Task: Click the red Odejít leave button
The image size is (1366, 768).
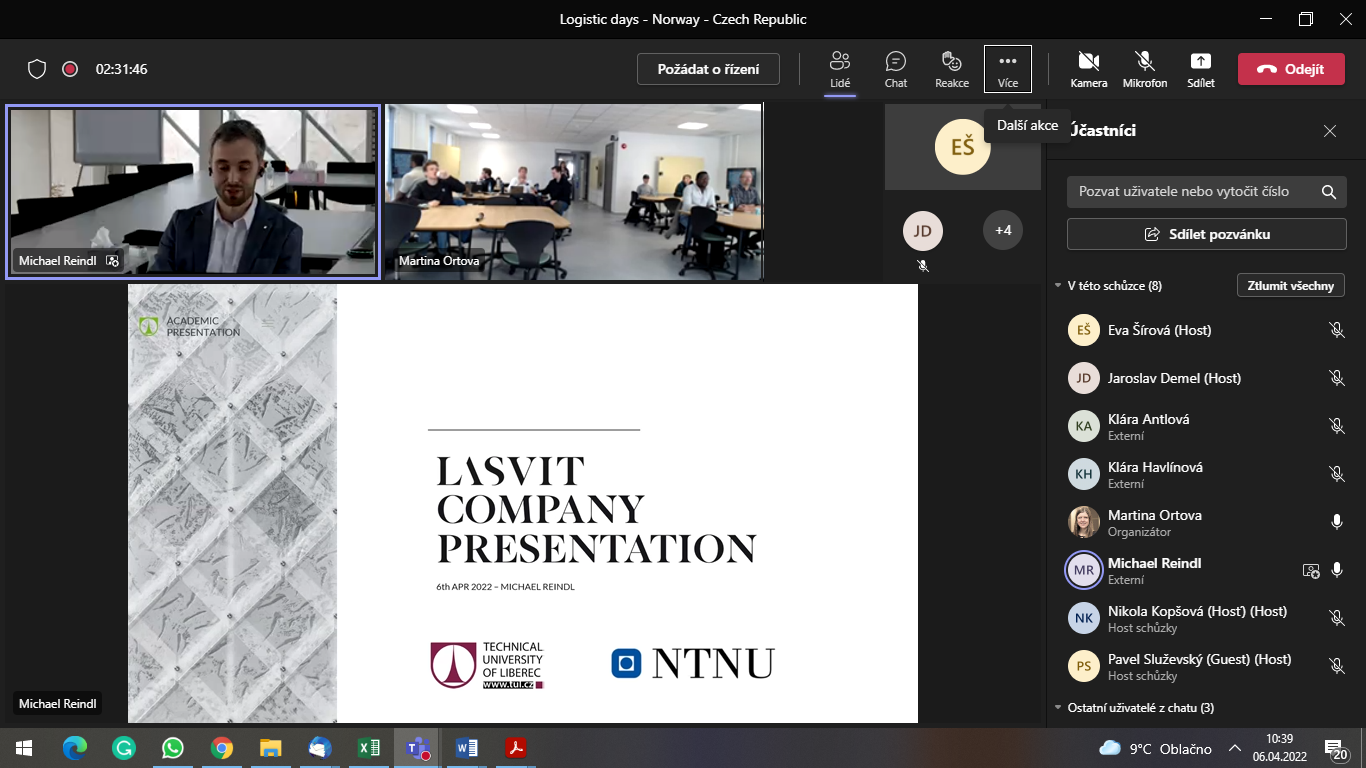Action: coord(1291,69)
